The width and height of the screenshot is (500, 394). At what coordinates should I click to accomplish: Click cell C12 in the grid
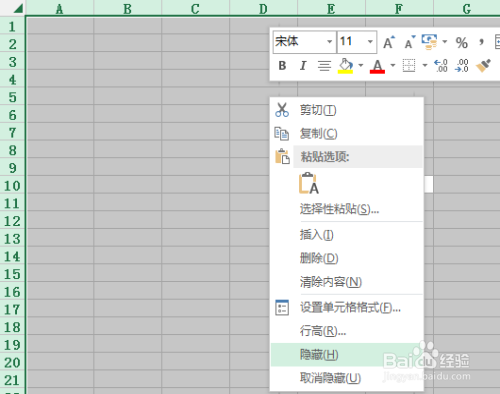[x=196, y=220]
